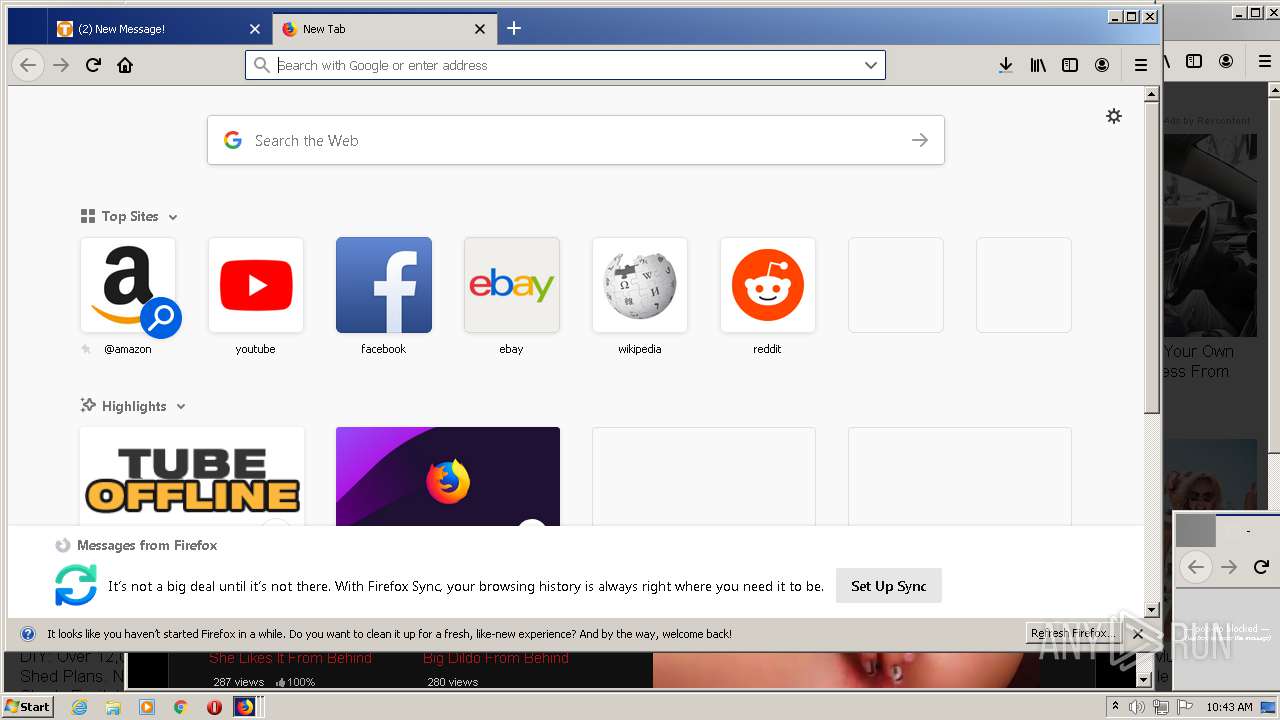This screenshot has height=720, width=1280.
Task: Open the Windows Start menu
Action: coord(28,707)
